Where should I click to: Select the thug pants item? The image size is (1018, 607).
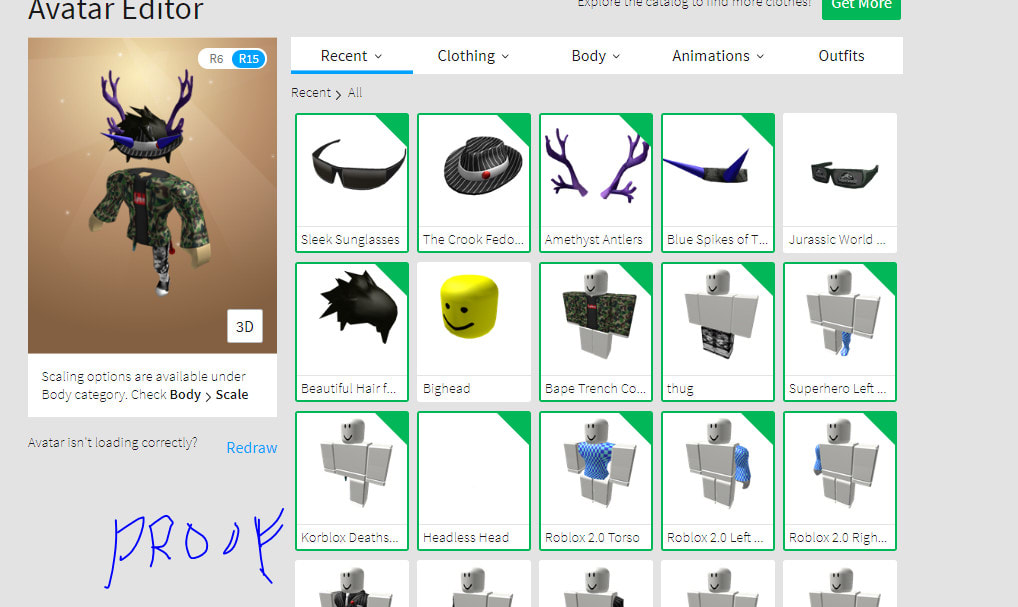(x=718, y=332)
